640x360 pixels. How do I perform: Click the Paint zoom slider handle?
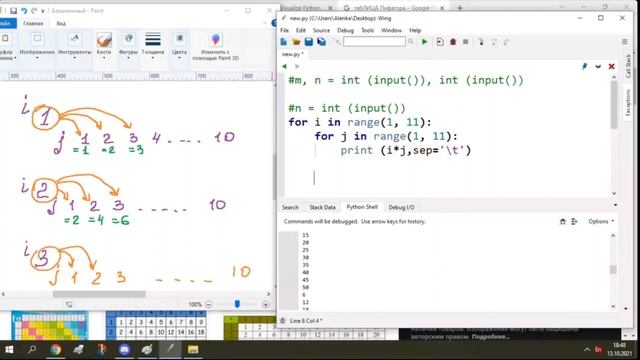click(237, 304)
